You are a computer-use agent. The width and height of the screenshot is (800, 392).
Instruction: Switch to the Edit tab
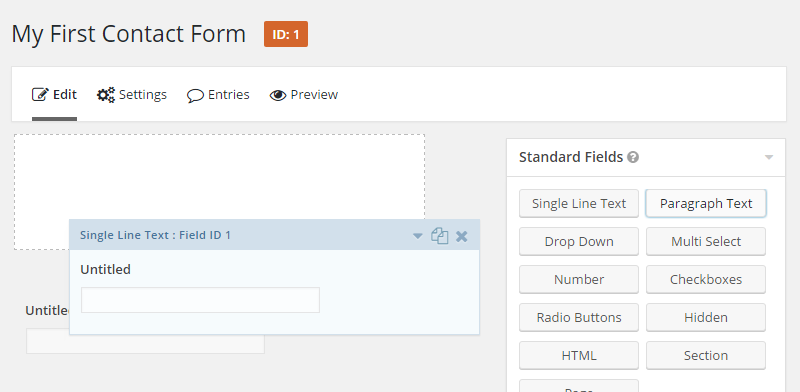pos(55,95)
